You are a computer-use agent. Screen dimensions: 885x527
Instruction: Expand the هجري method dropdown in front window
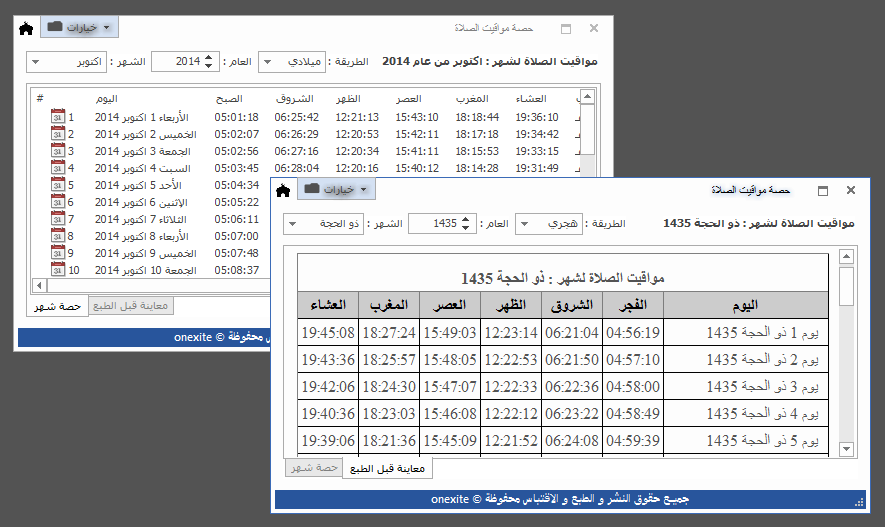tap(524, 224)
